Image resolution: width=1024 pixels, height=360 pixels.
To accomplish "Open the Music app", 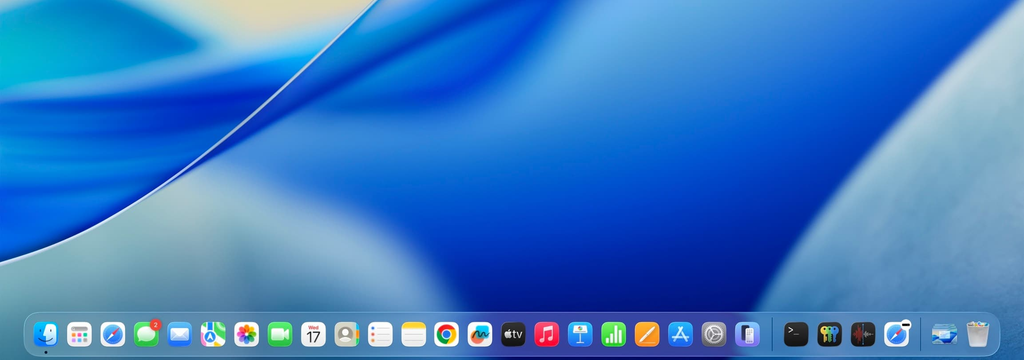I will pyautogui.click(x=547, y=335).
